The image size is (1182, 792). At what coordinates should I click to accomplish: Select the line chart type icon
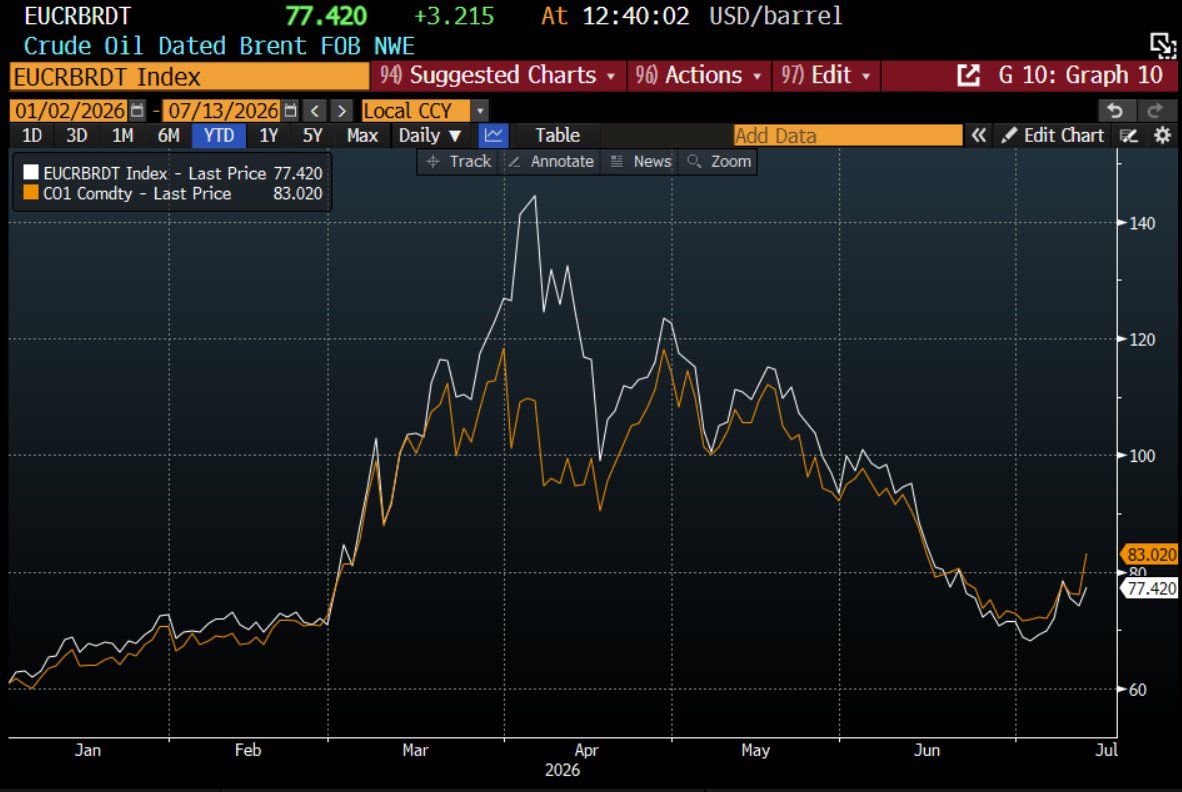coord(494,136)
